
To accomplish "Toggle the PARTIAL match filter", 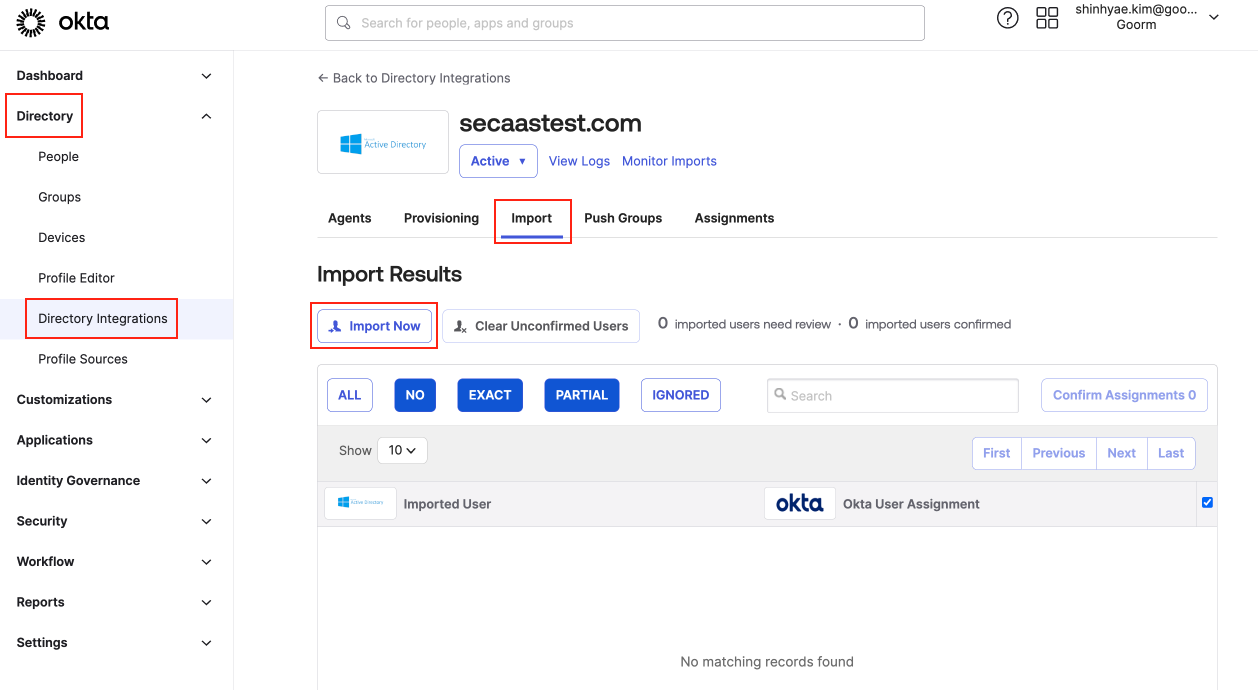I will click(x=581, y=395).
